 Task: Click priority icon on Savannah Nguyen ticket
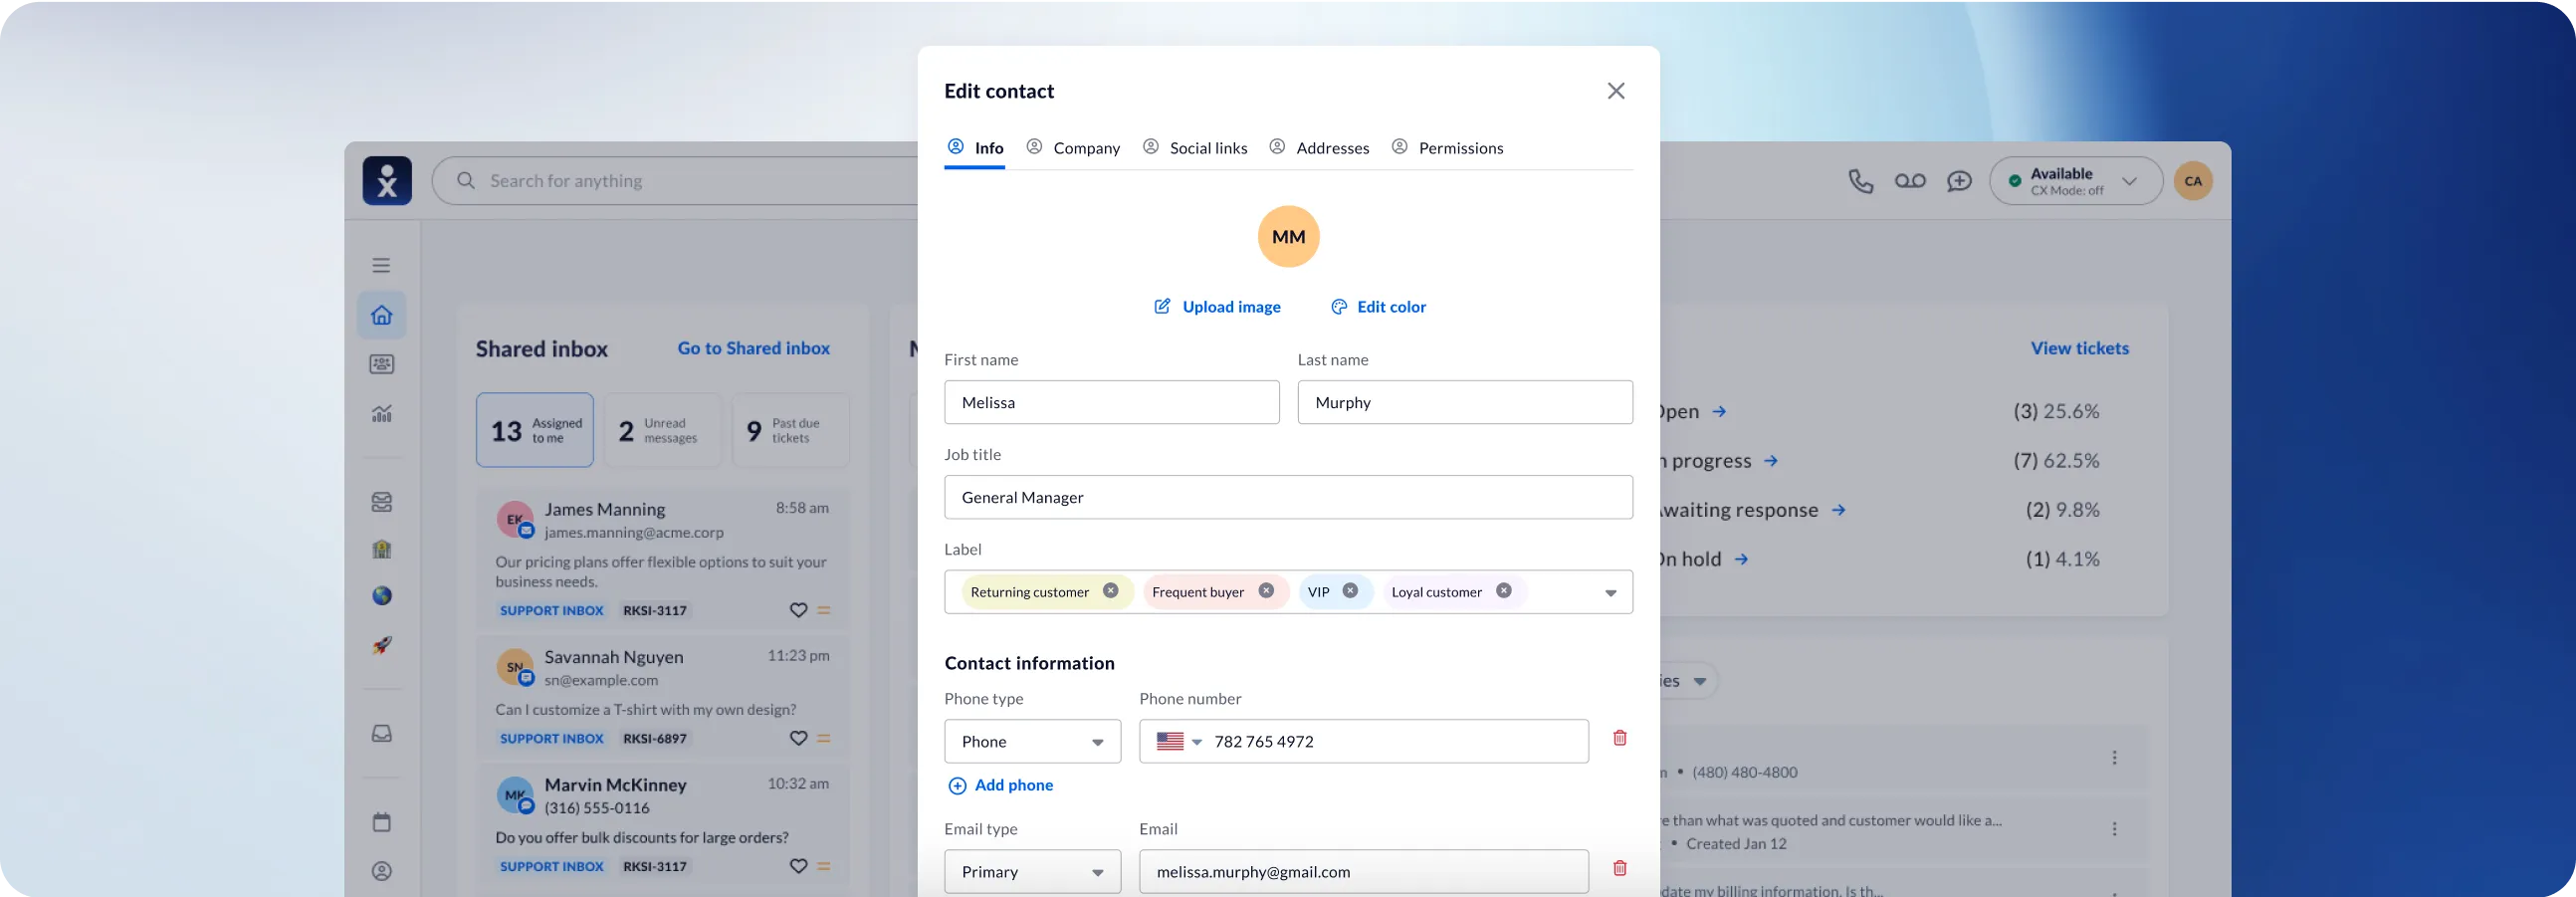(824, 738)
